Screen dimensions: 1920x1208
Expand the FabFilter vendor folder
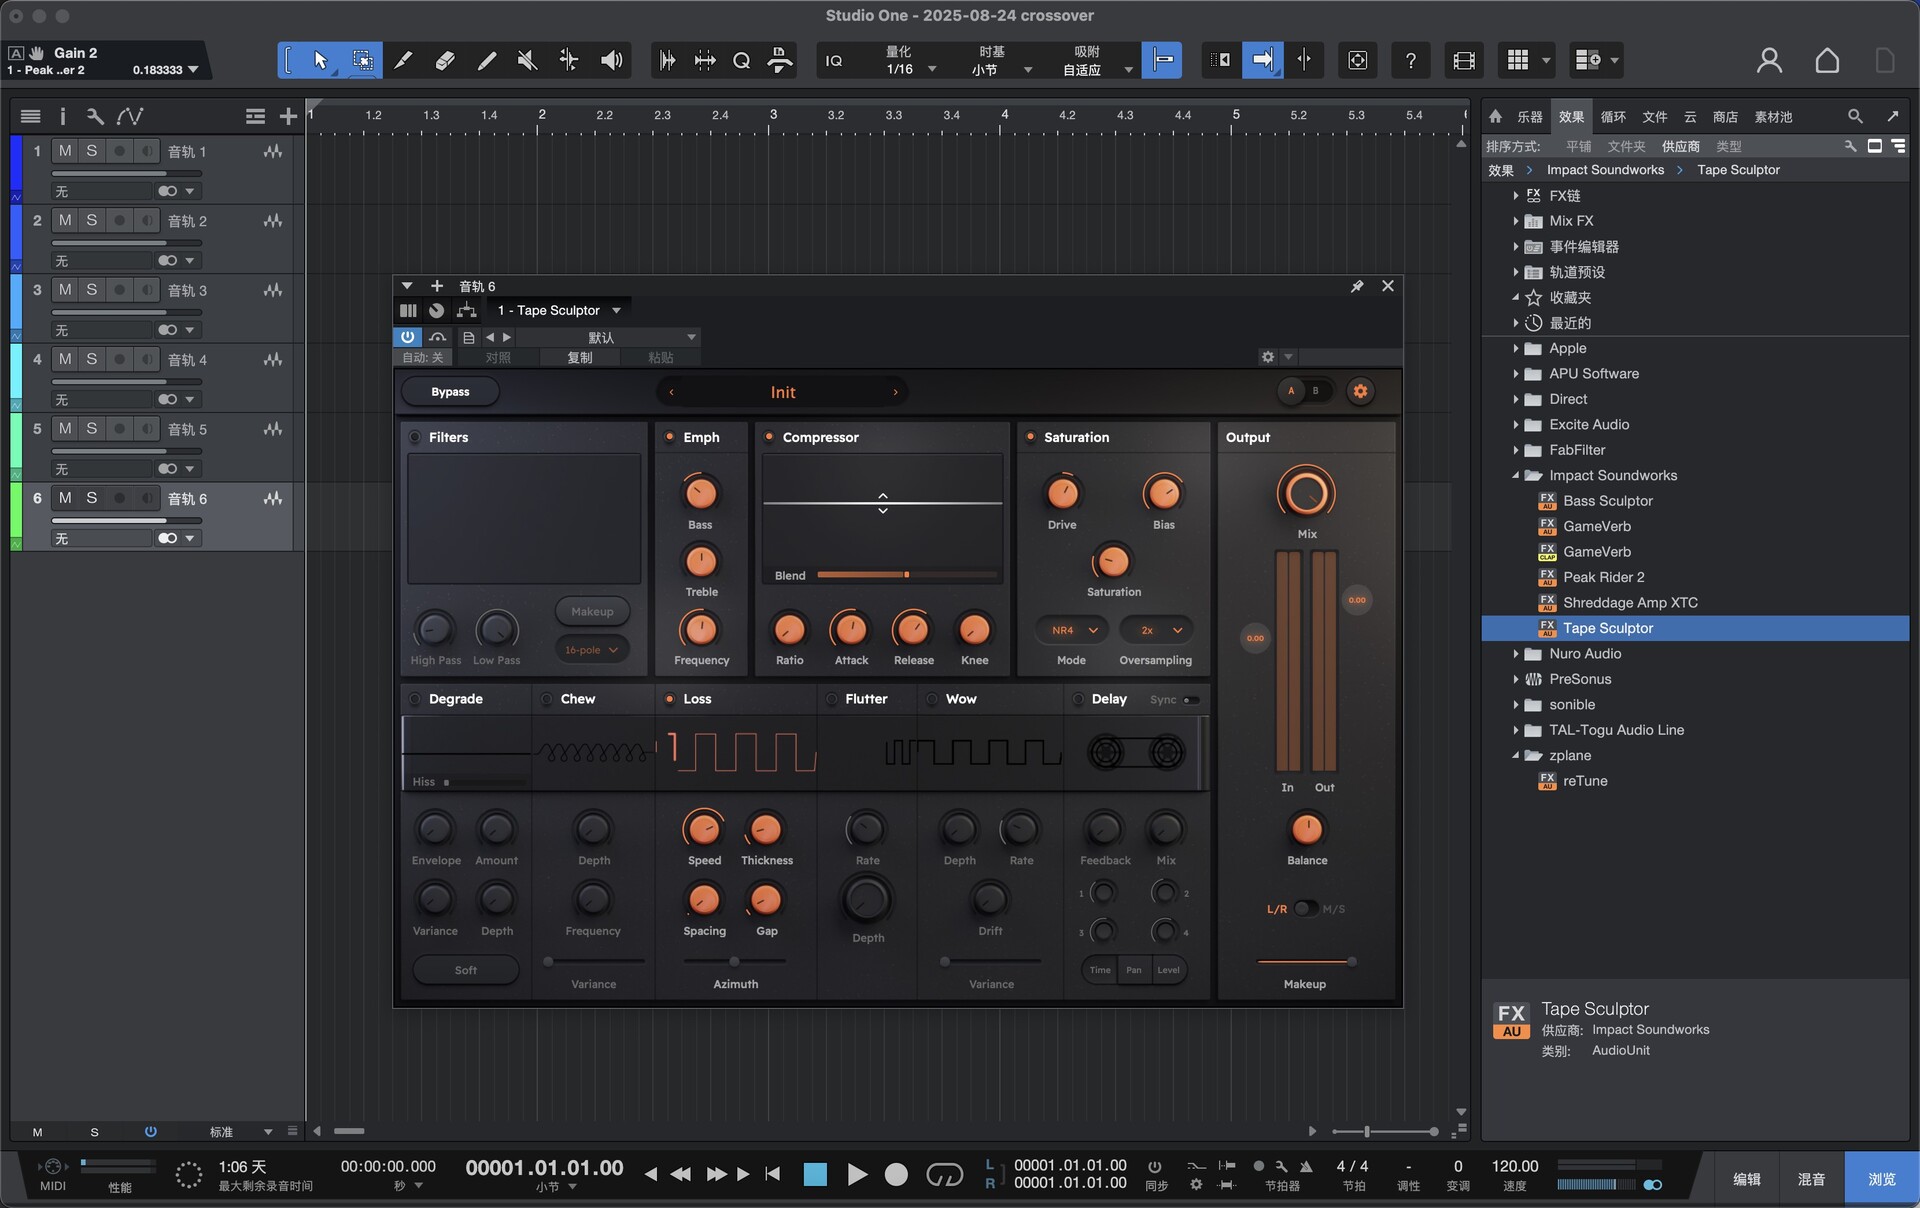point(1516,450)
